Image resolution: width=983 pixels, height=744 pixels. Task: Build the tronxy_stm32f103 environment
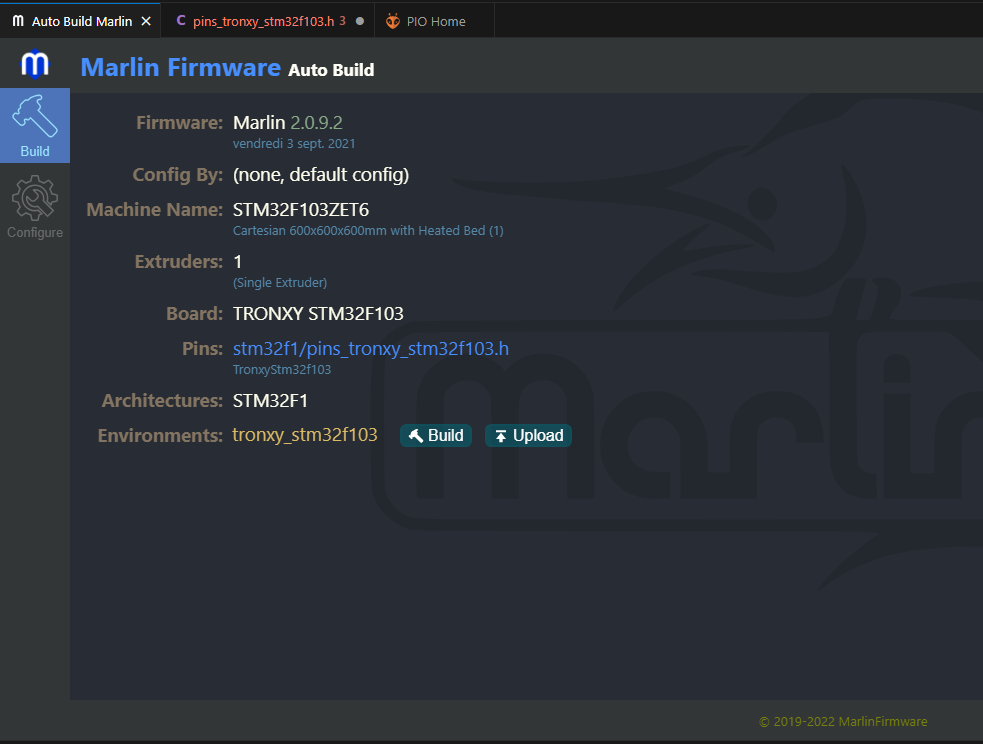click(436, 436)
